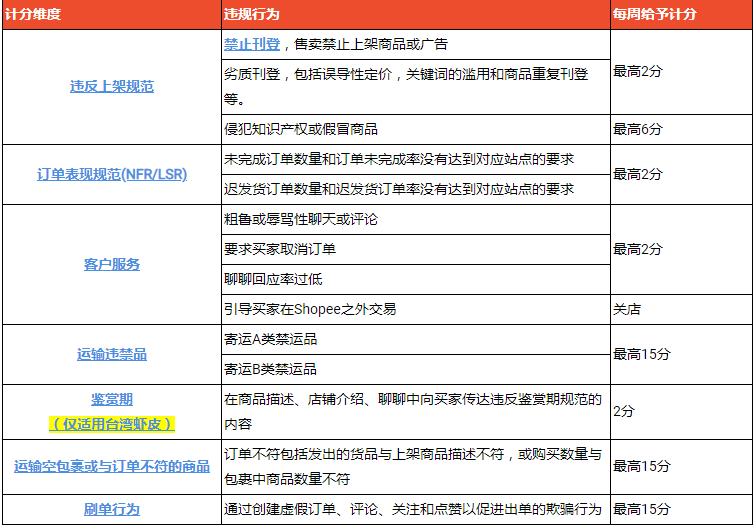Click the 寄运B类禁运品 cell
Image resolution: width=753 pixels, height=528 pixels.
pos(270,369)
